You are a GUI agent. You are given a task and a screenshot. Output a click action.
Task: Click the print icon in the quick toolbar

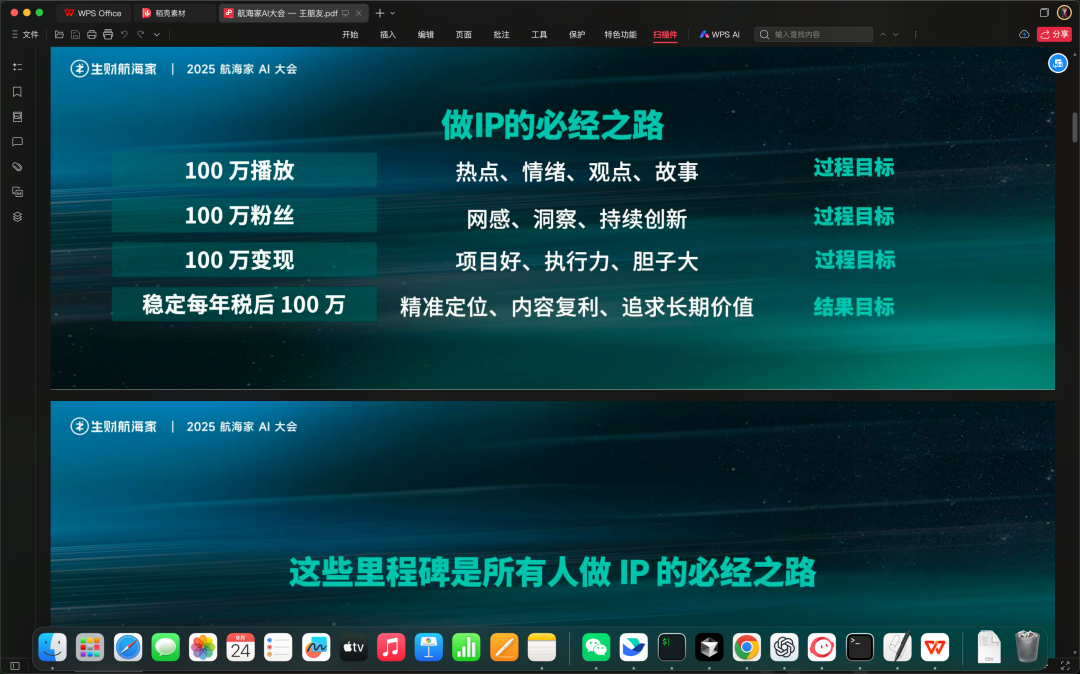pyautogui.click(x=92, y=34)
